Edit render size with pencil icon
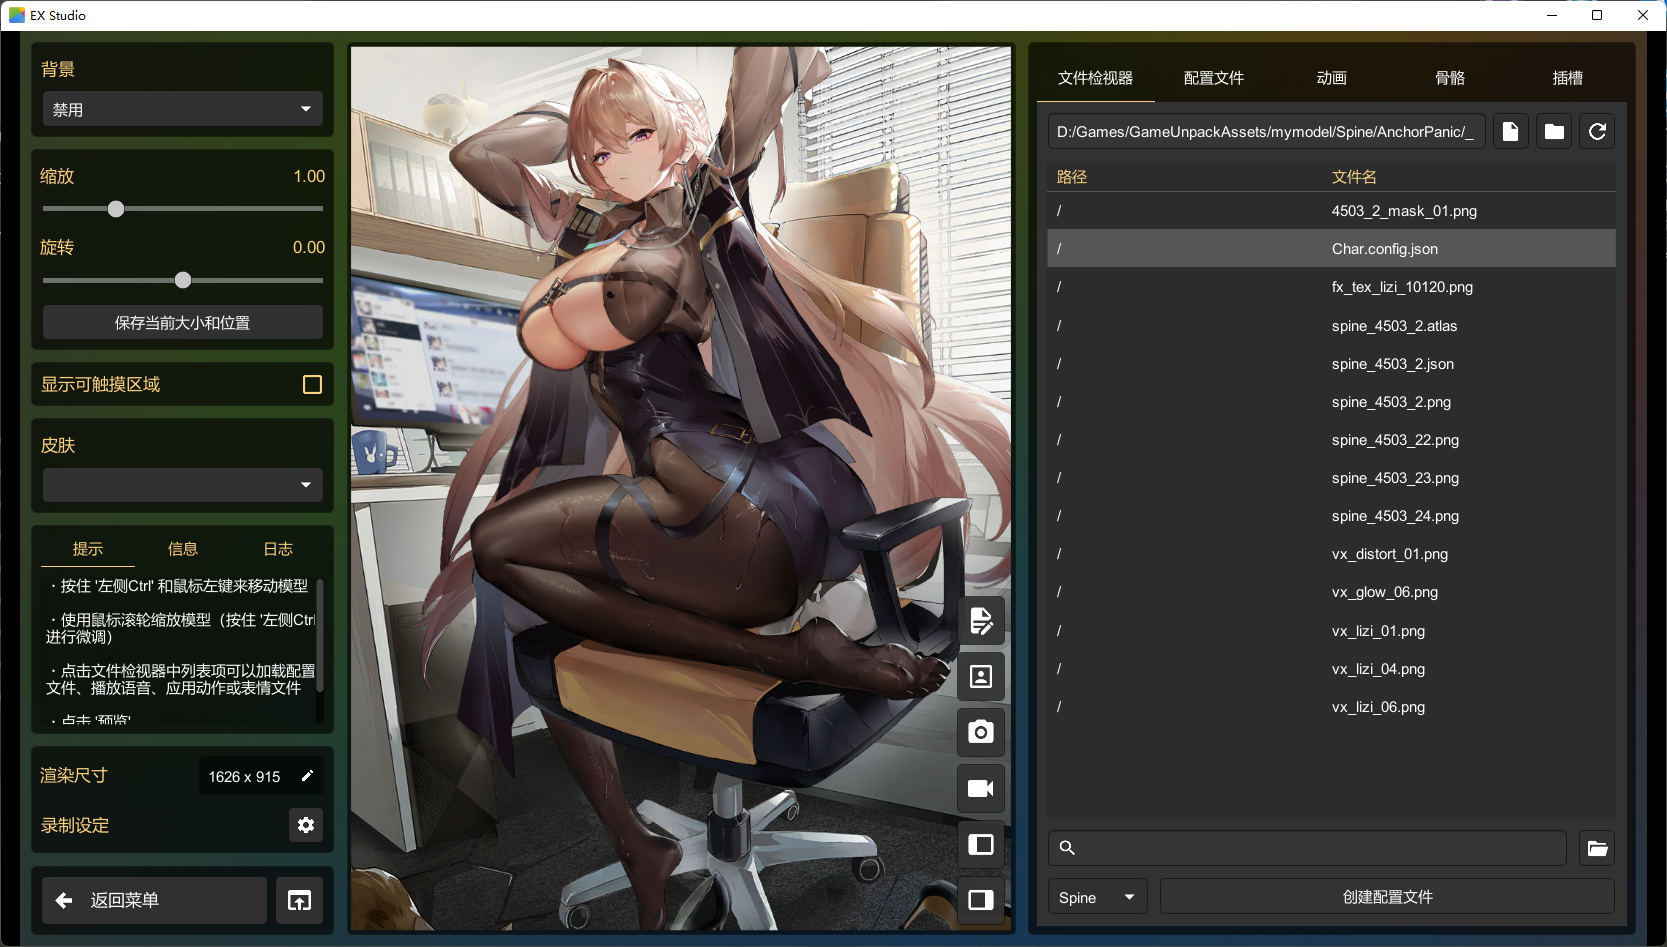The height and width of the screenshot is (947, 1667). tap(307, 776)
